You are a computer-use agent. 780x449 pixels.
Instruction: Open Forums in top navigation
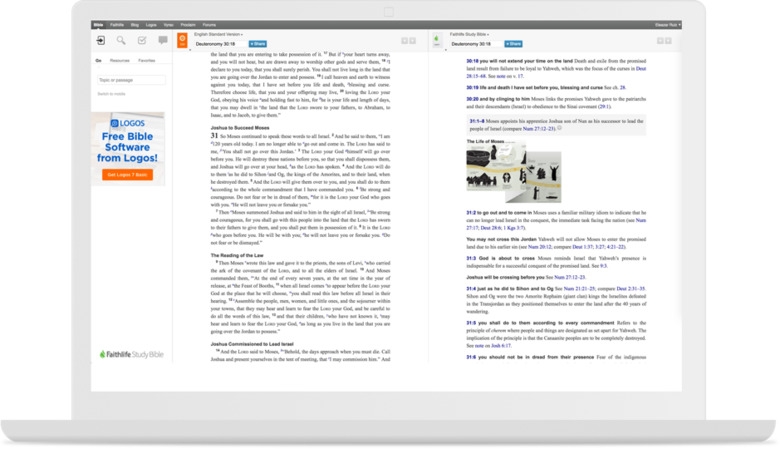coord(209,25)
